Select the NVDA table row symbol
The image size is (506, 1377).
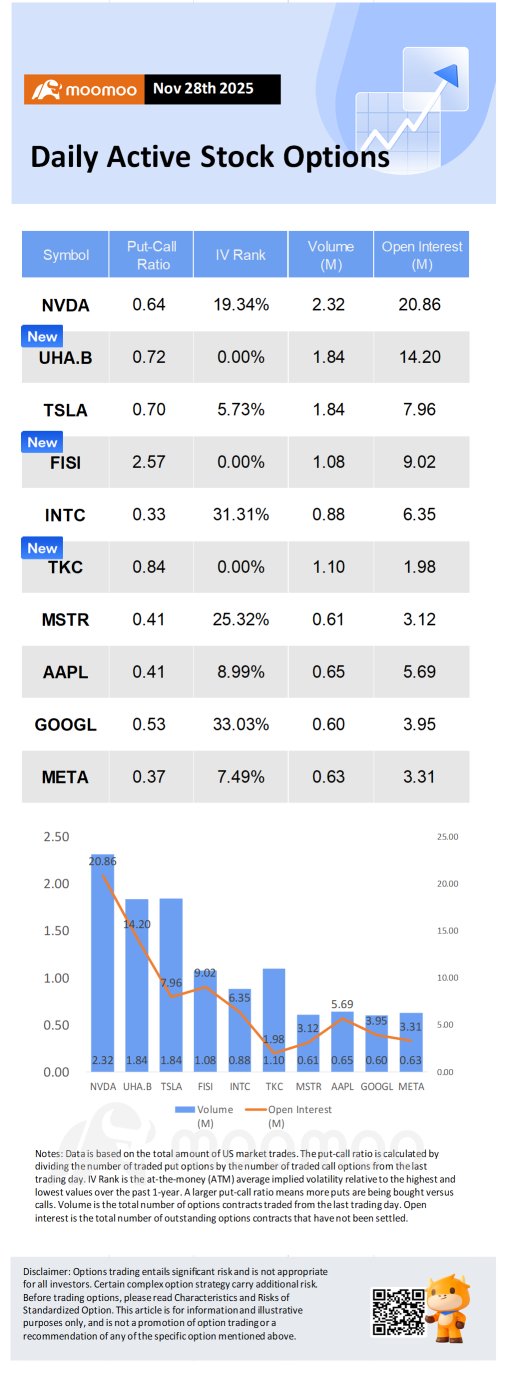(x=66, y=305)
